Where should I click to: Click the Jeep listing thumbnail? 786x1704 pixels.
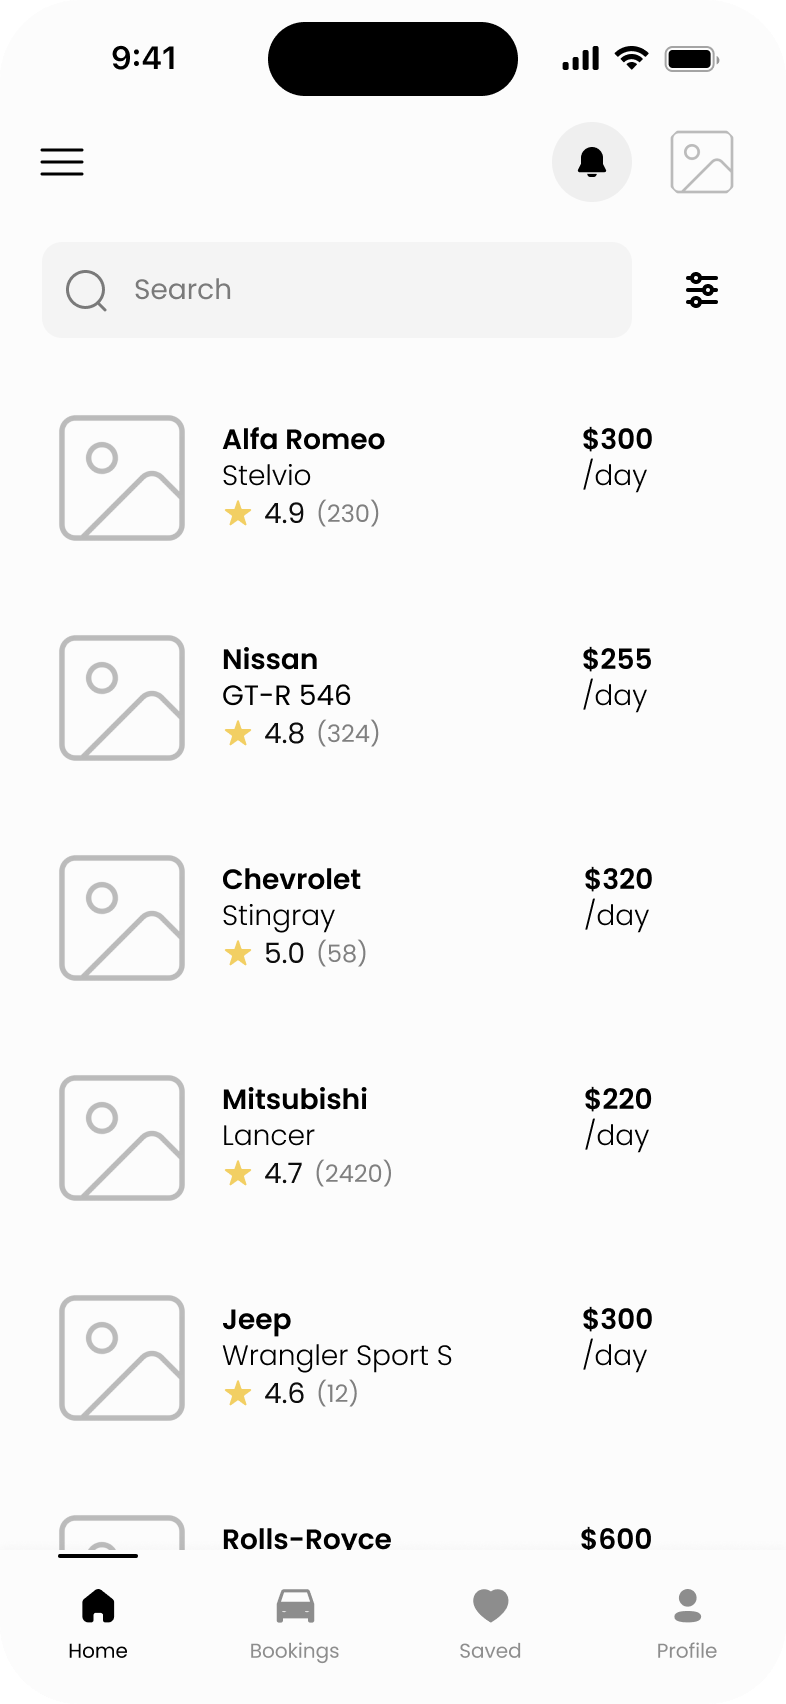point(122,1358)
